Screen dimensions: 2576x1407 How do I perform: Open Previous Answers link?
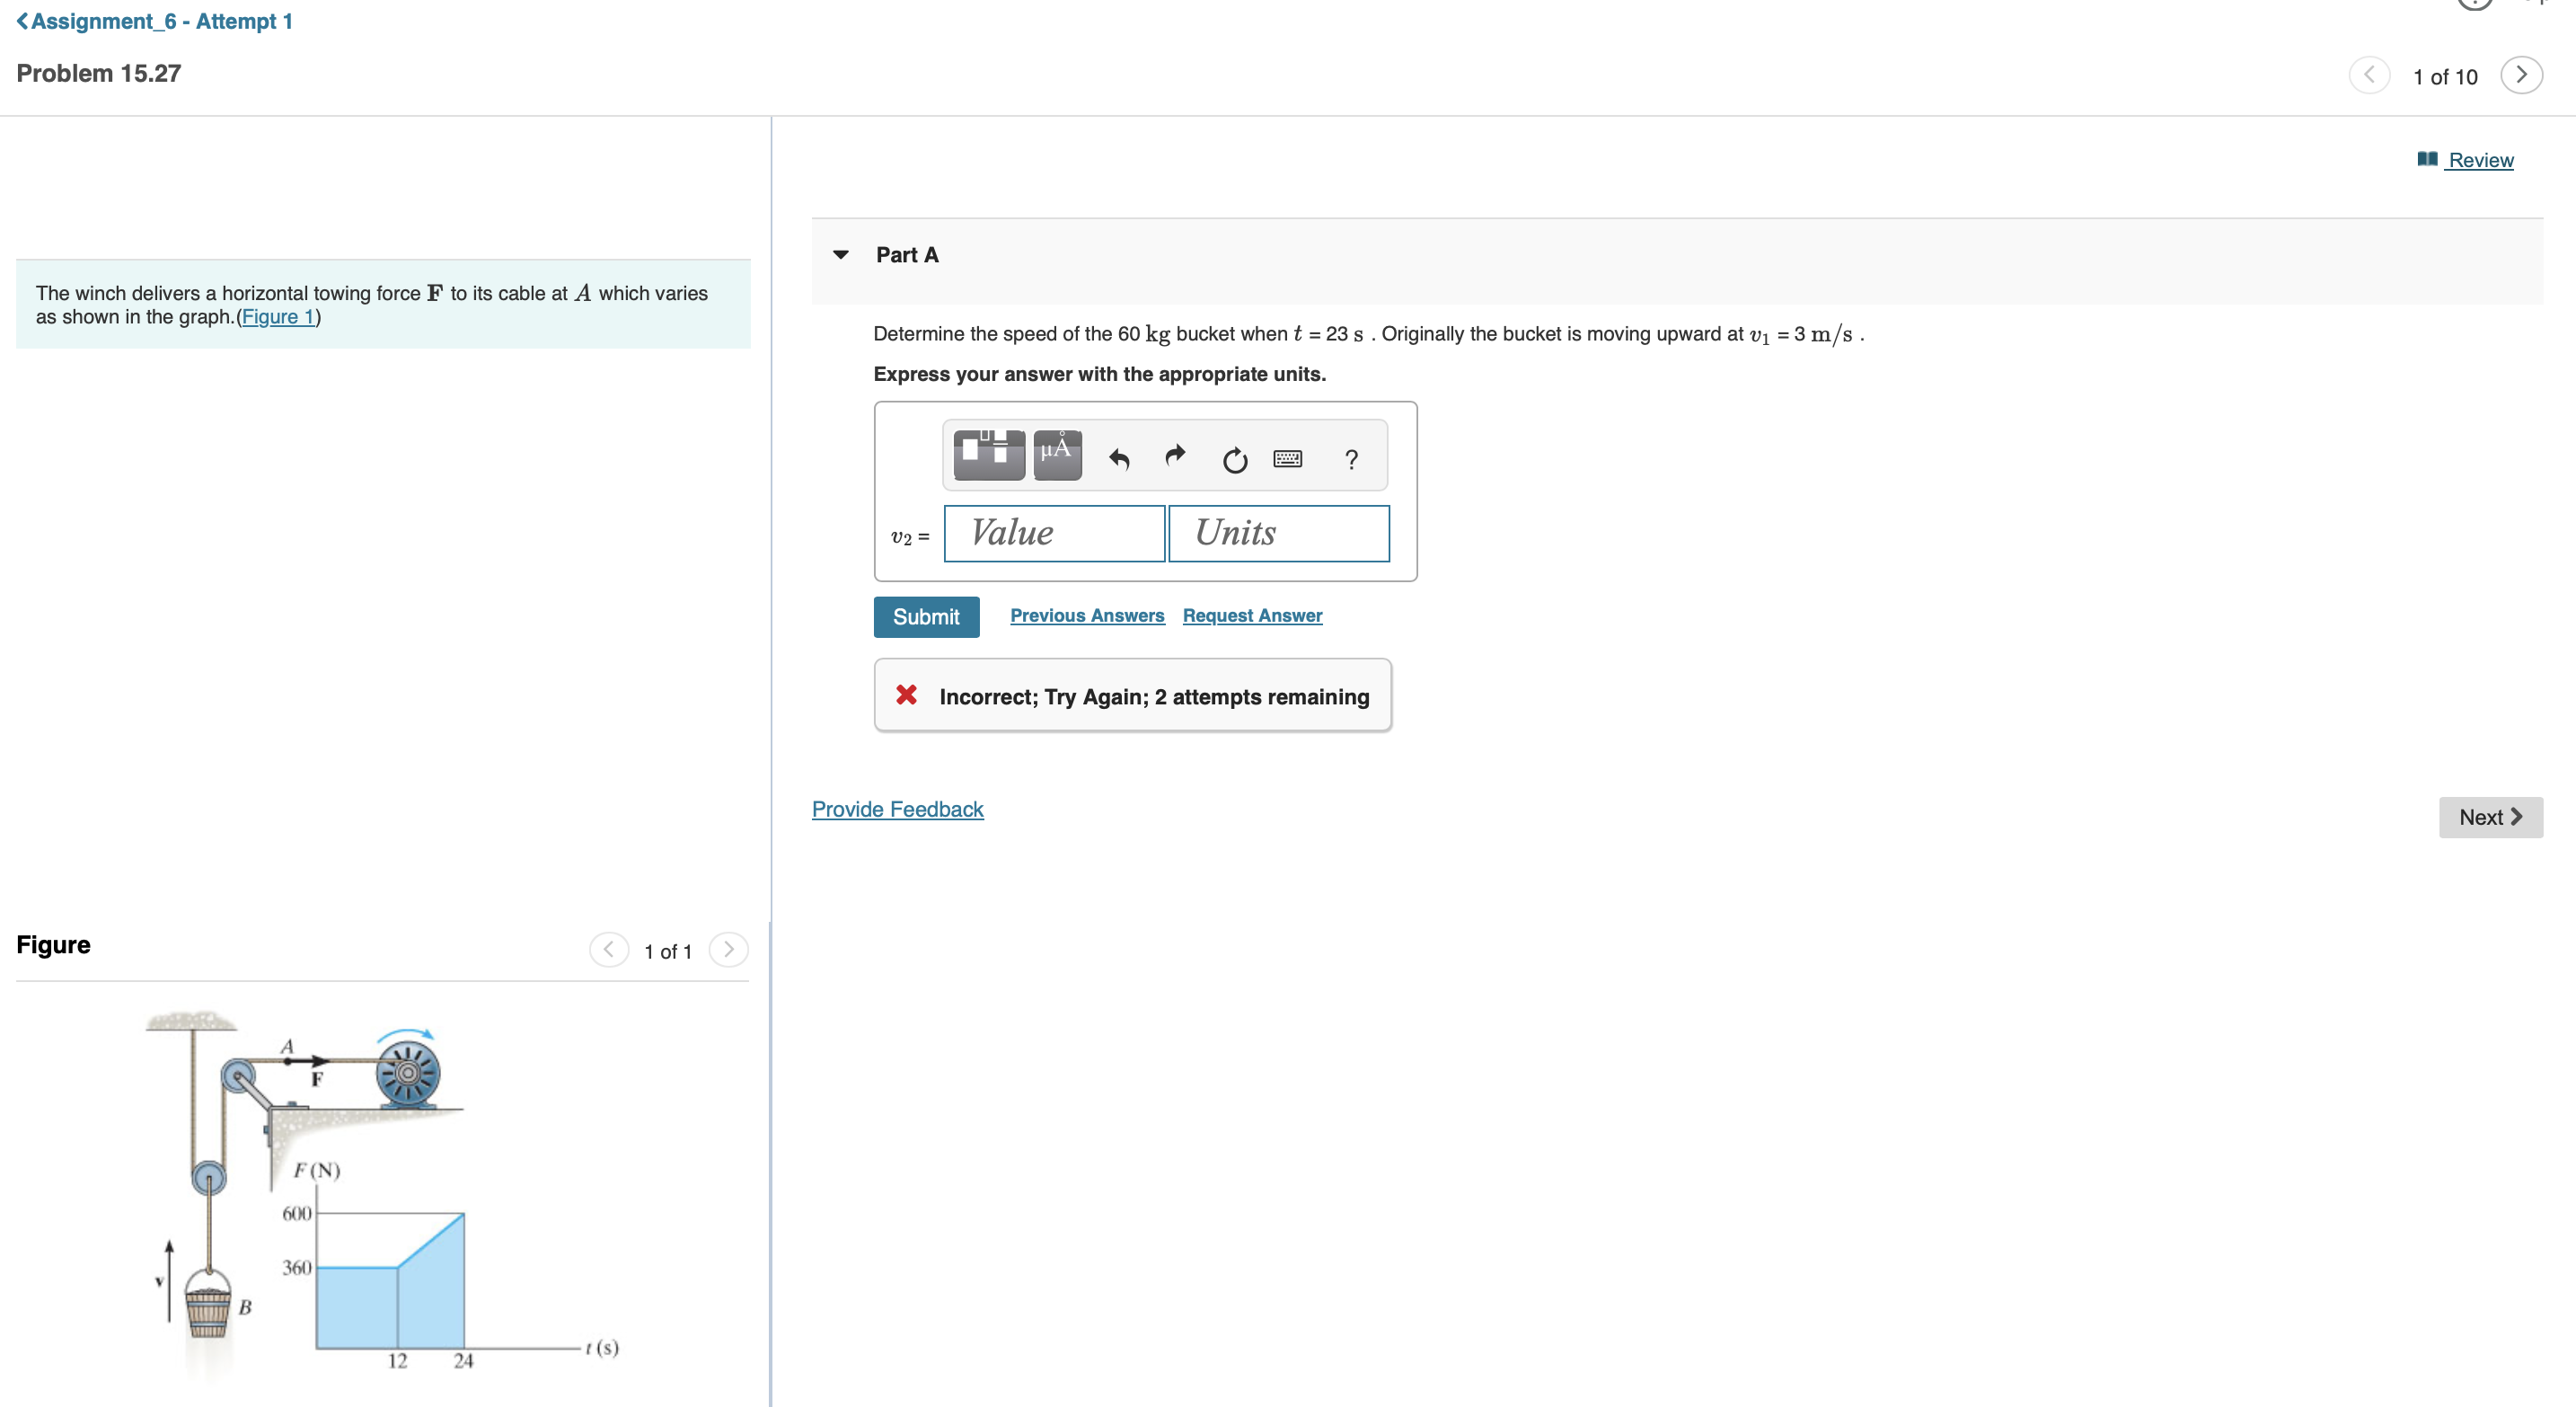point(1087,616)
